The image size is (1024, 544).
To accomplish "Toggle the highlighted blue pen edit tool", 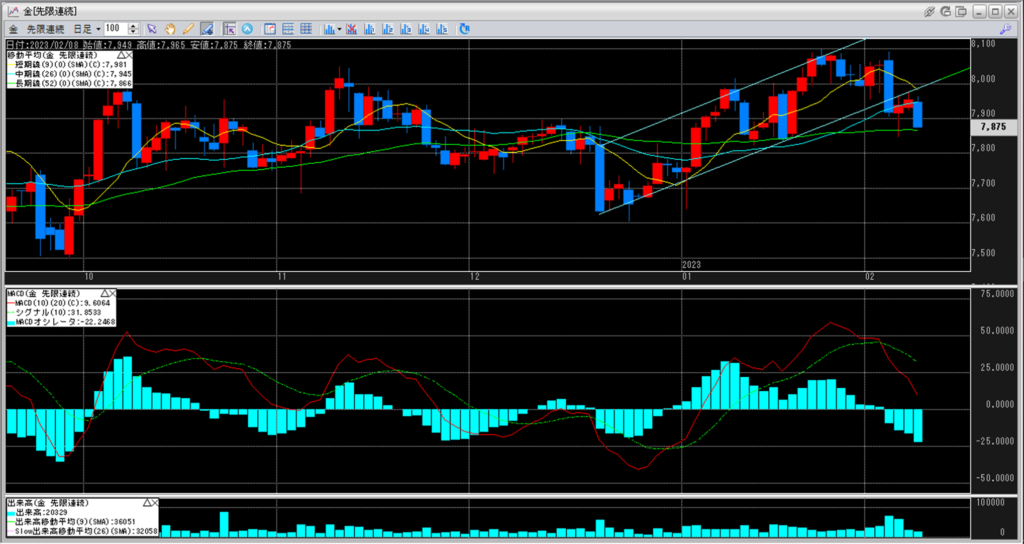I will 206,29.
